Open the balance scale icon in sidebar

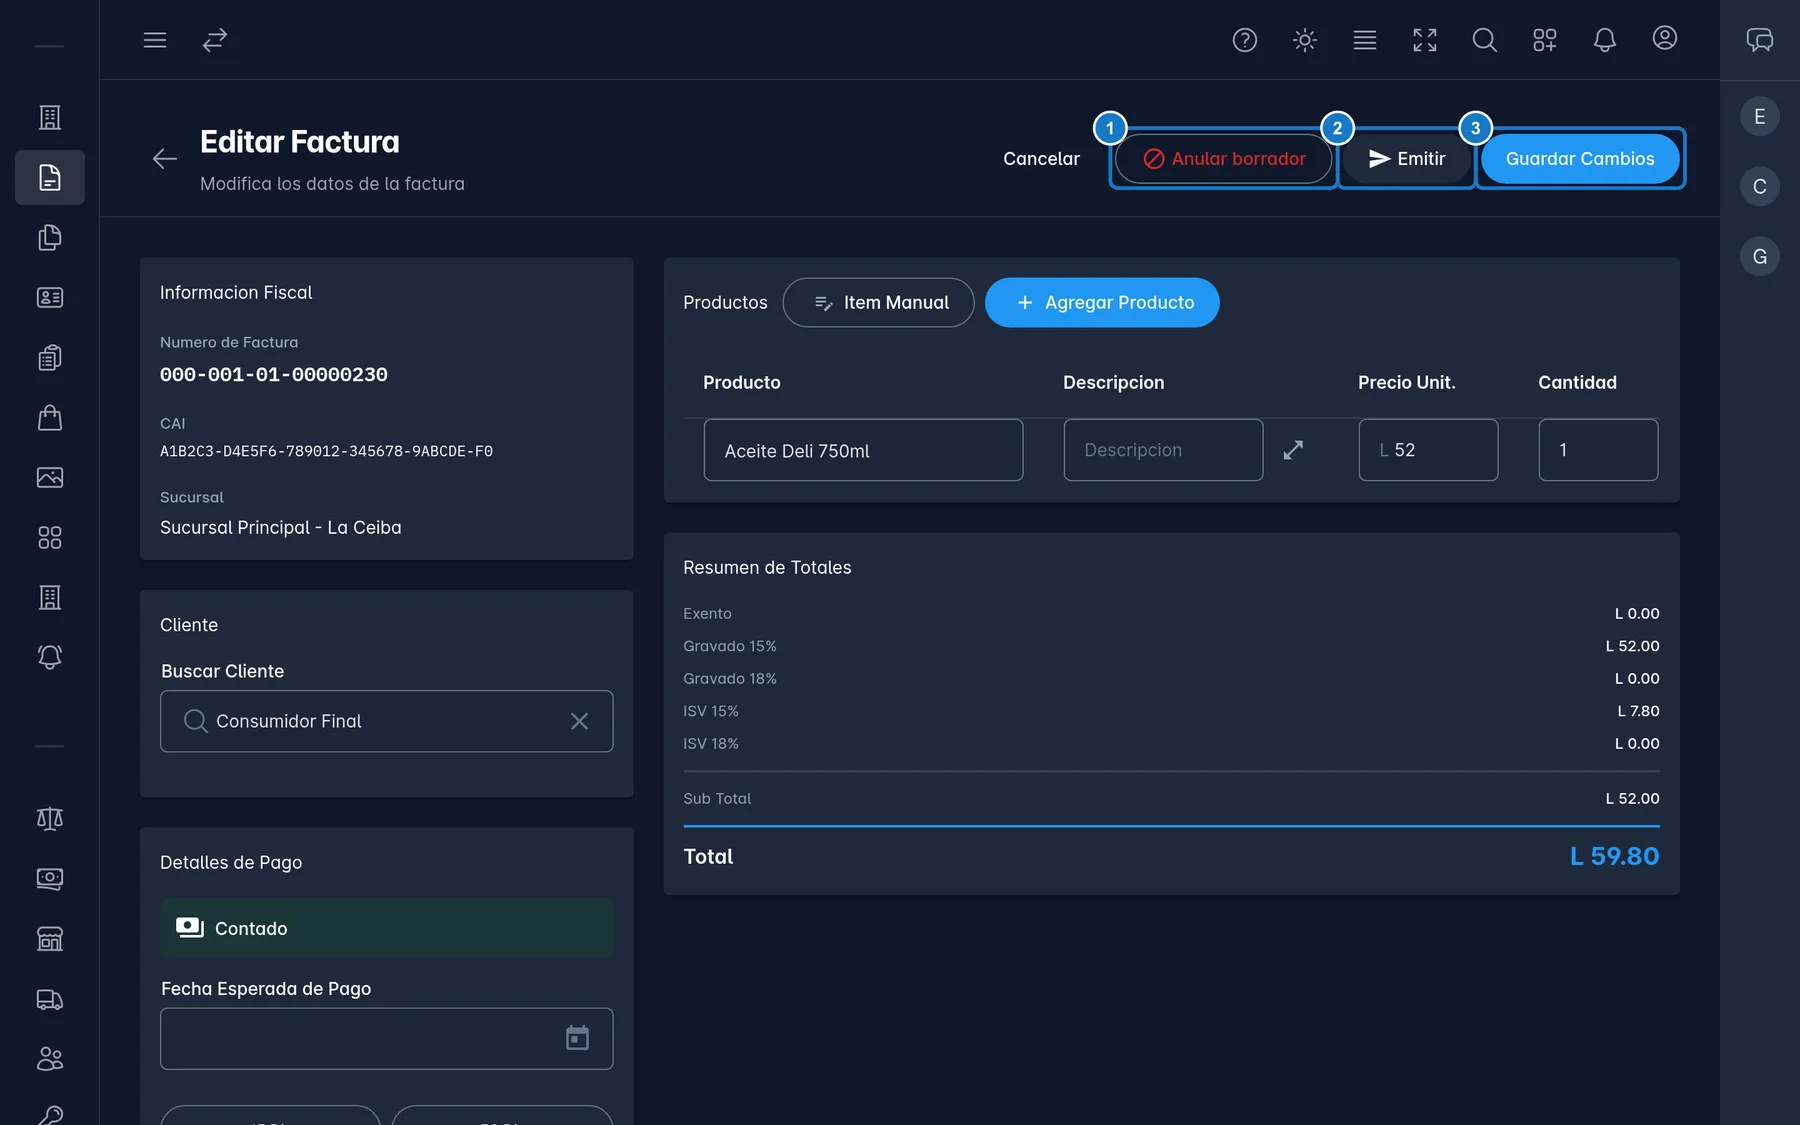(50, 819)
